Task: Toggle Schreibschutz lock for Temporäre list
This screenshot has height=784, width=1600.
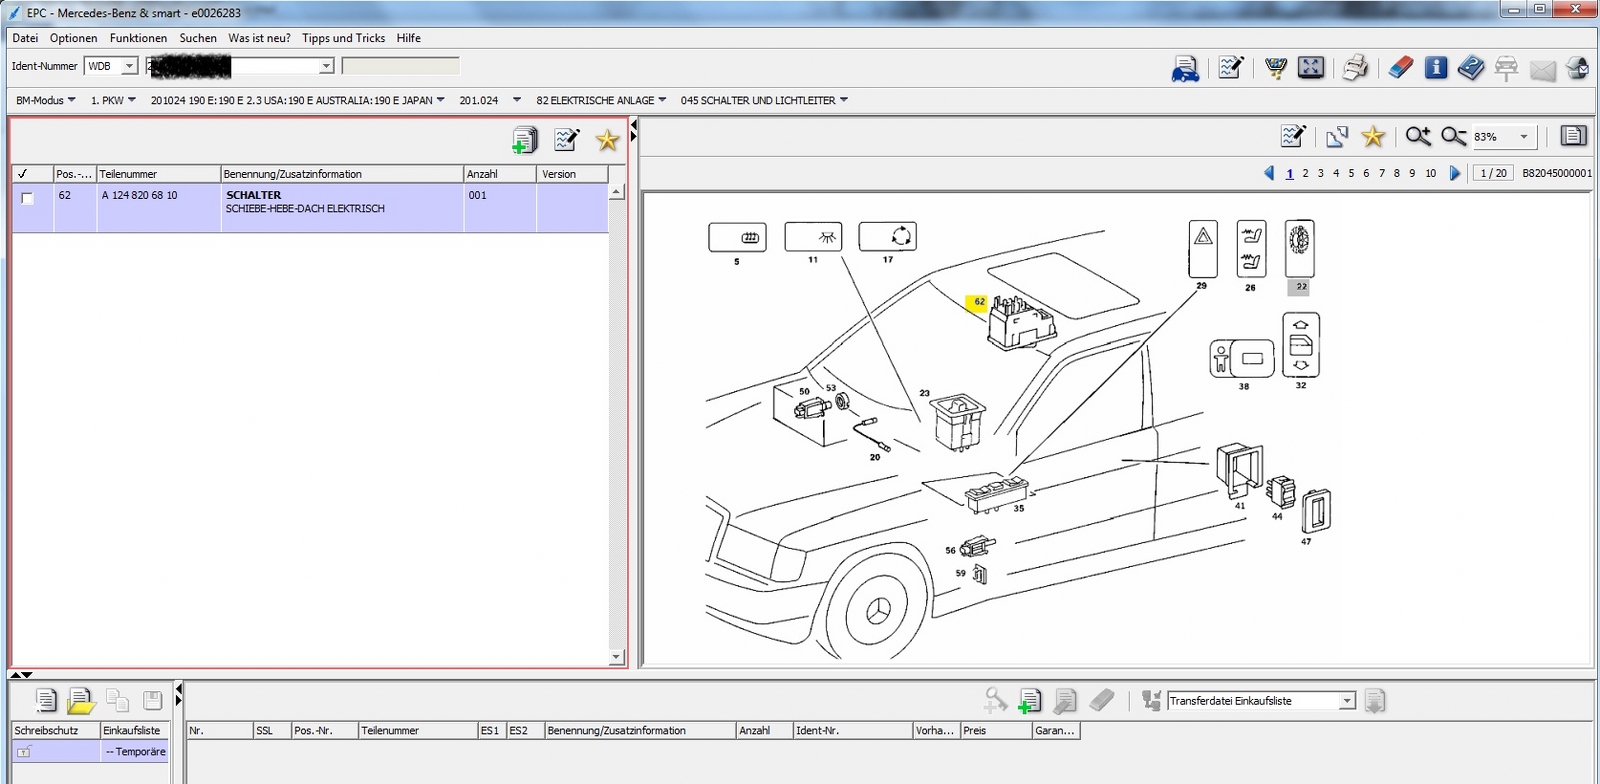Action: click(24, 751)
